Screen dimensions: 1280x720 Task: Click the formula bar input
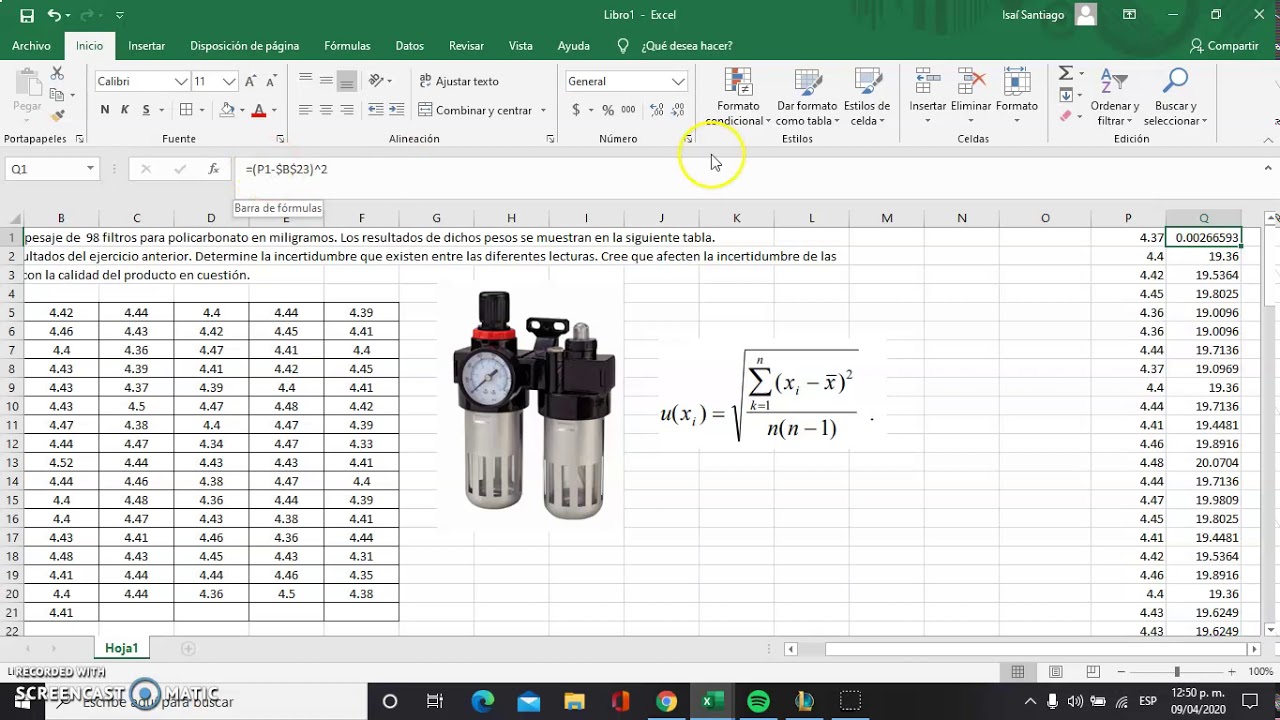(x=745, y=169)
